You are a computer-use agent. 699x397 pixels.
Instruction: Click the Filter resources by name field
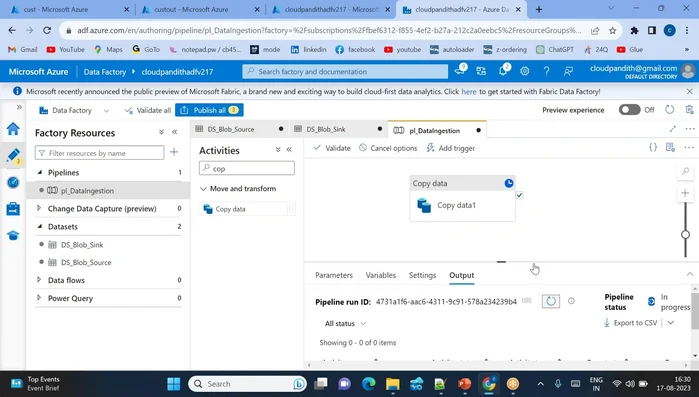(99, 153)
